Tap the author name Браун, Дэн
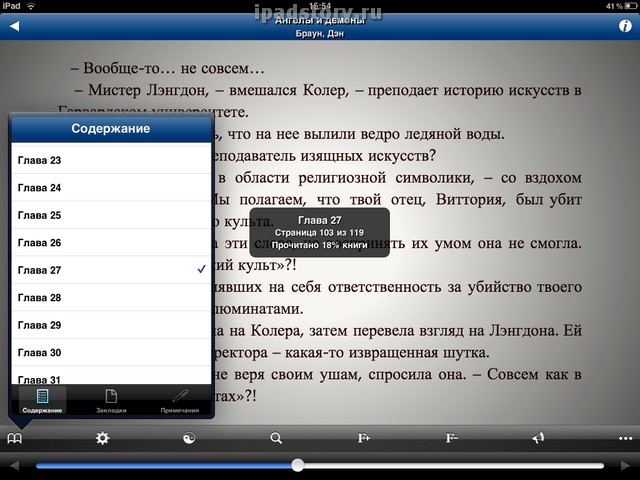This screenshot has height=480, width=640. tap(320, 34)
